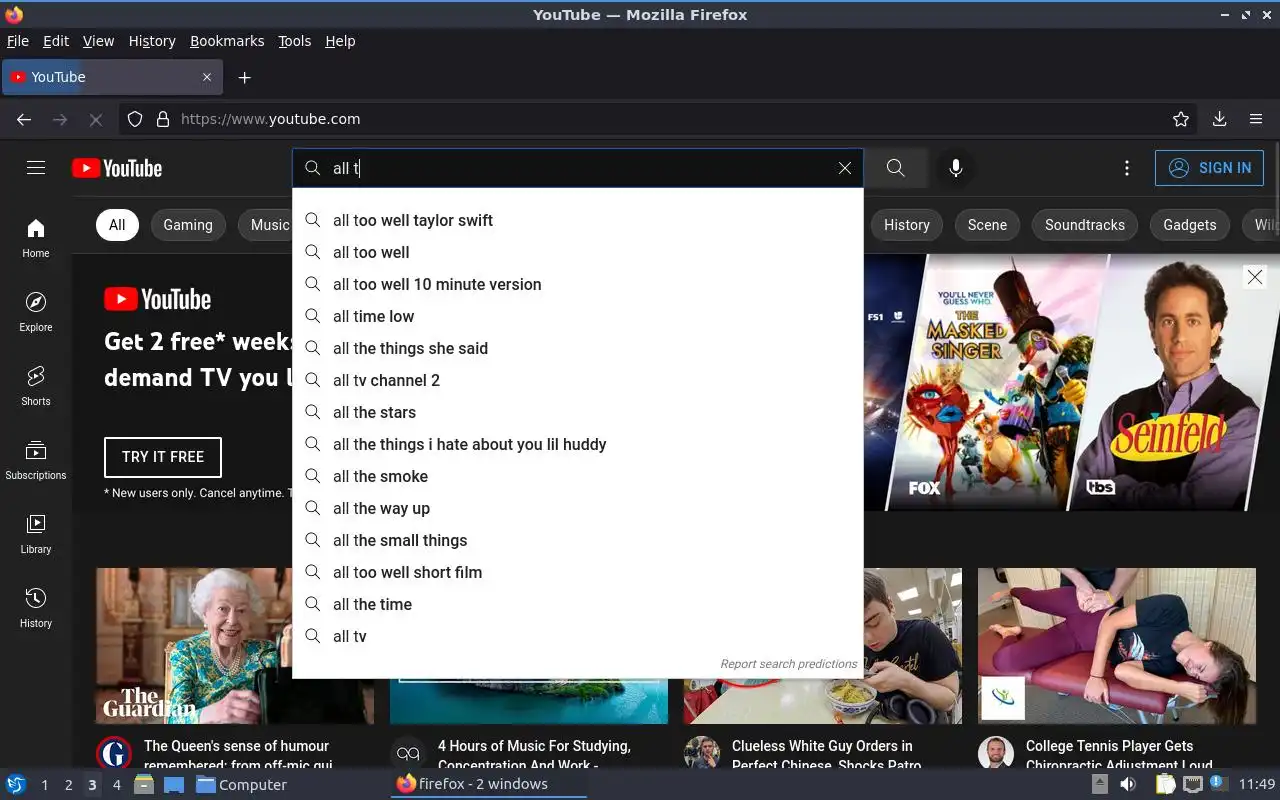Open Shorts in the sidebar

point(36,387)
